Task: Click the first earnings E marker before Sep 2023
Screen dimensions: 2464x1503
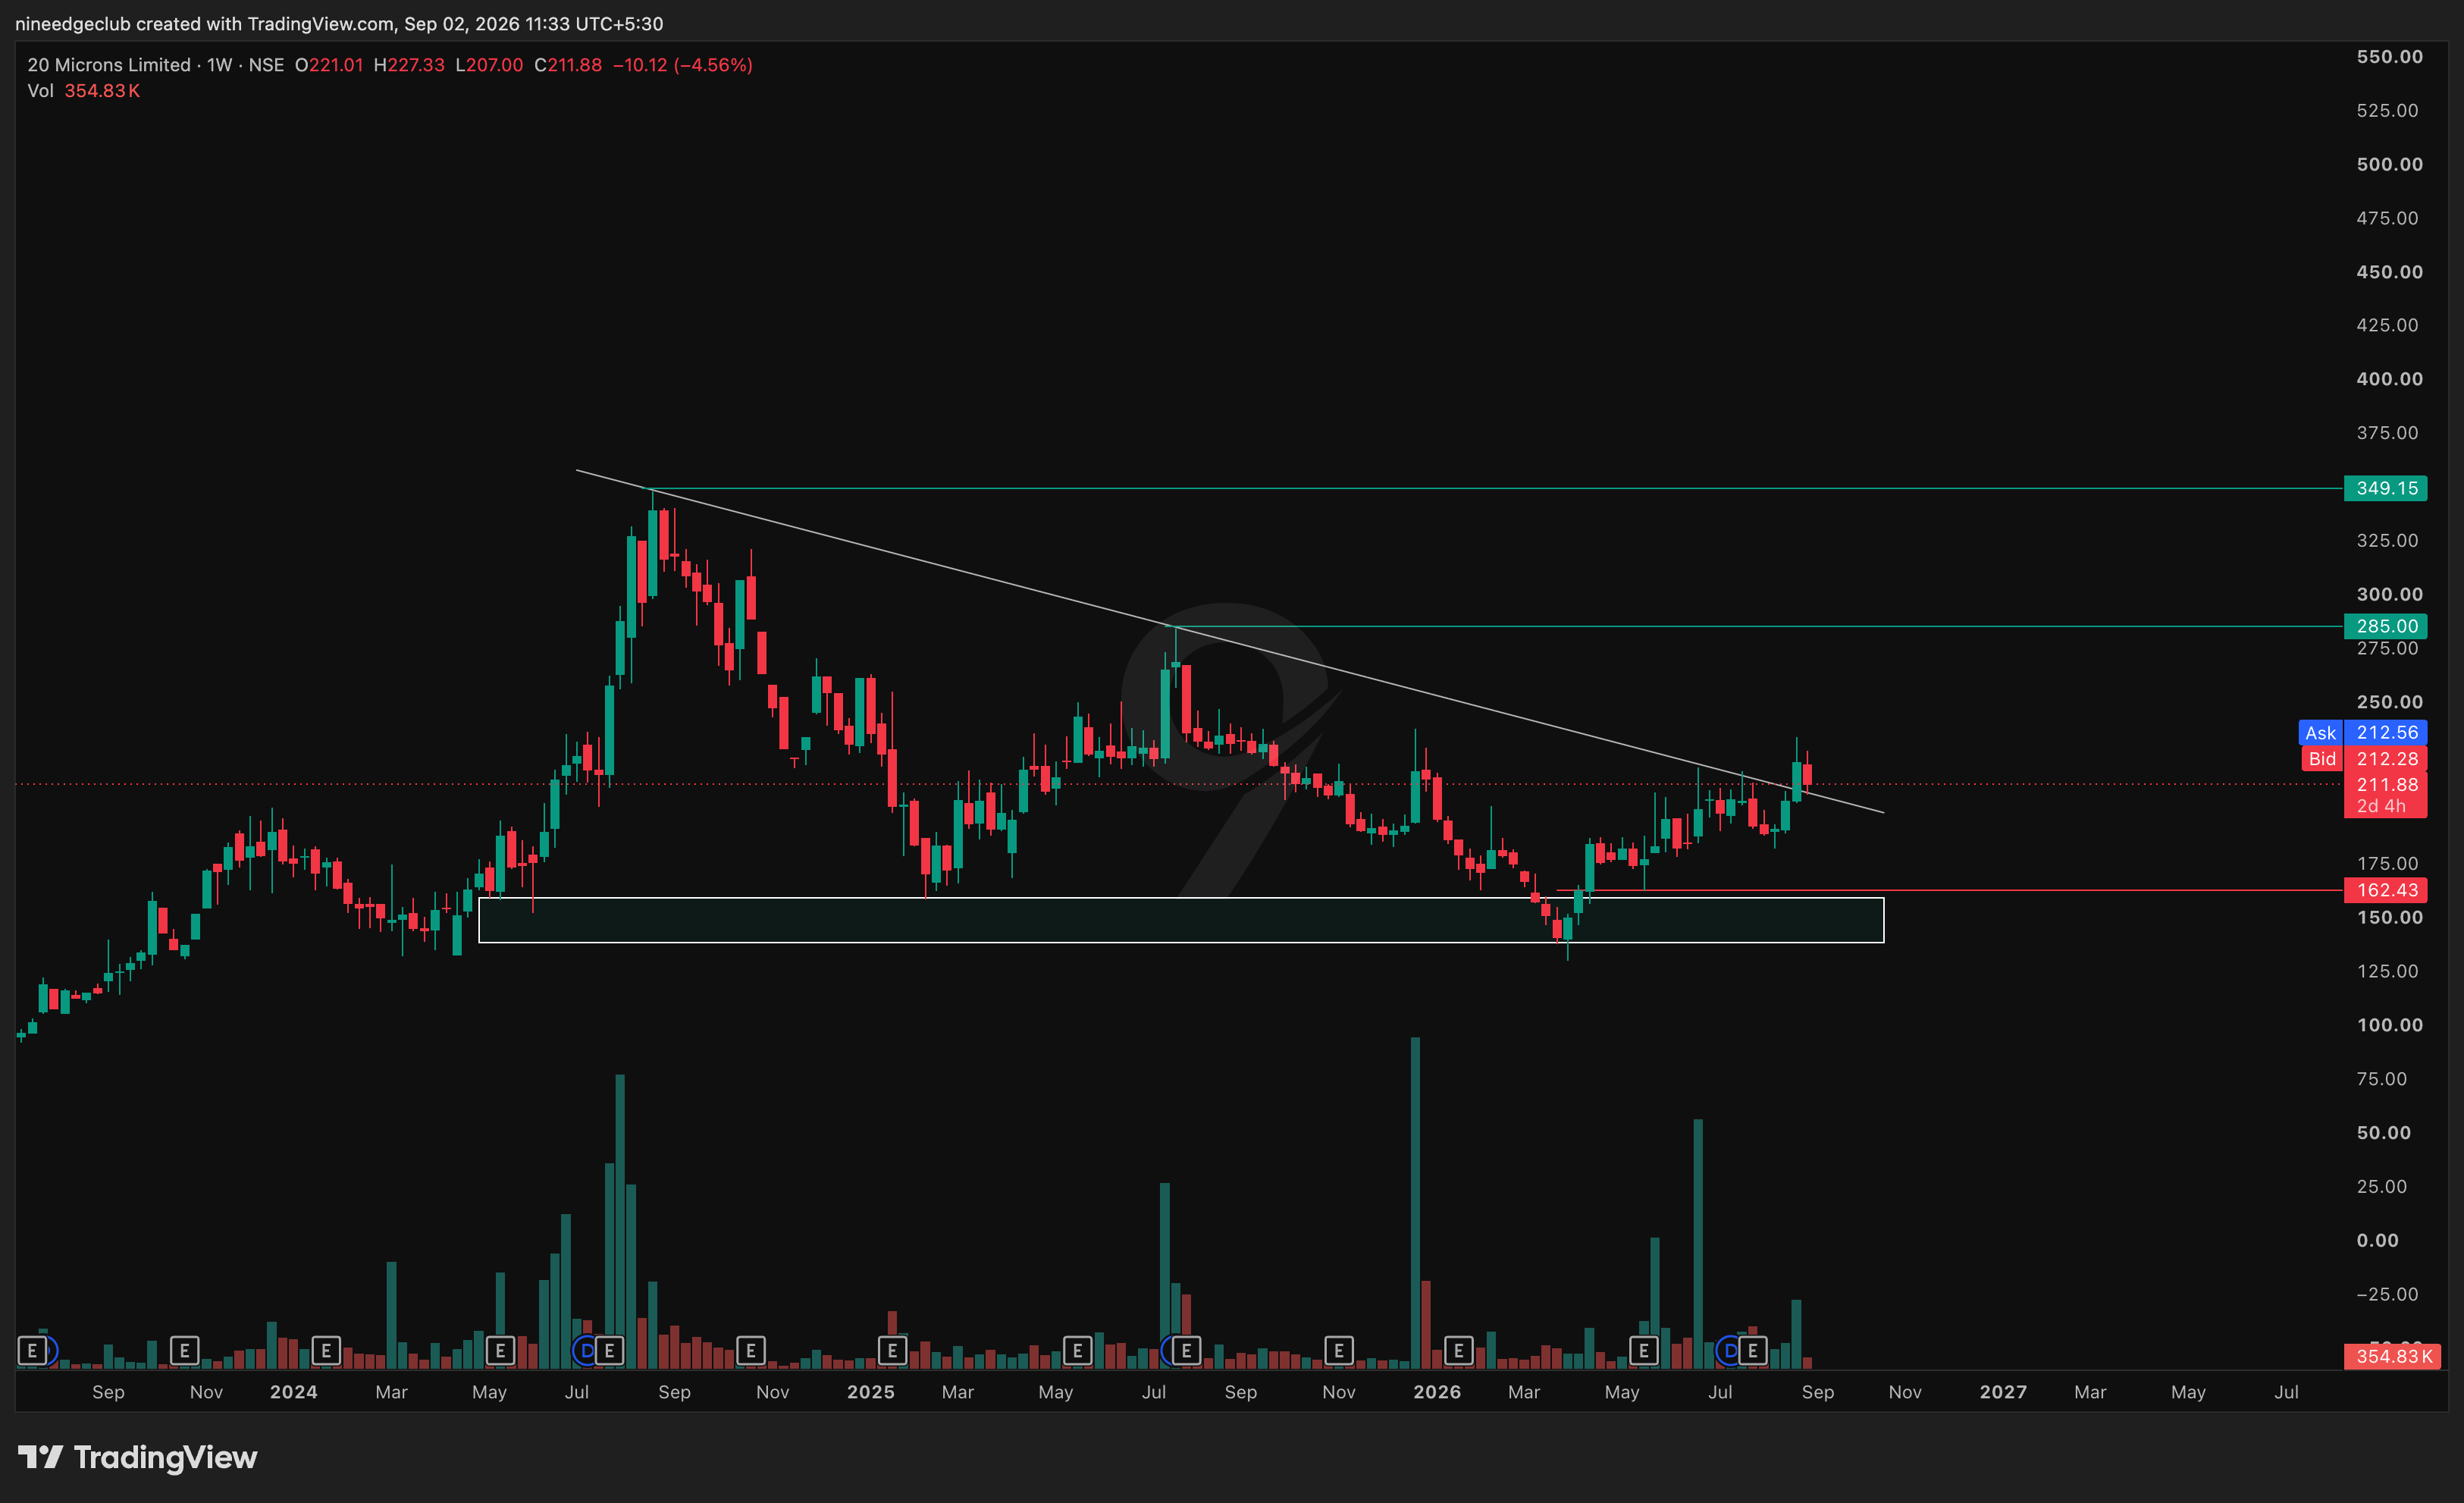Action: point(32,1351)
